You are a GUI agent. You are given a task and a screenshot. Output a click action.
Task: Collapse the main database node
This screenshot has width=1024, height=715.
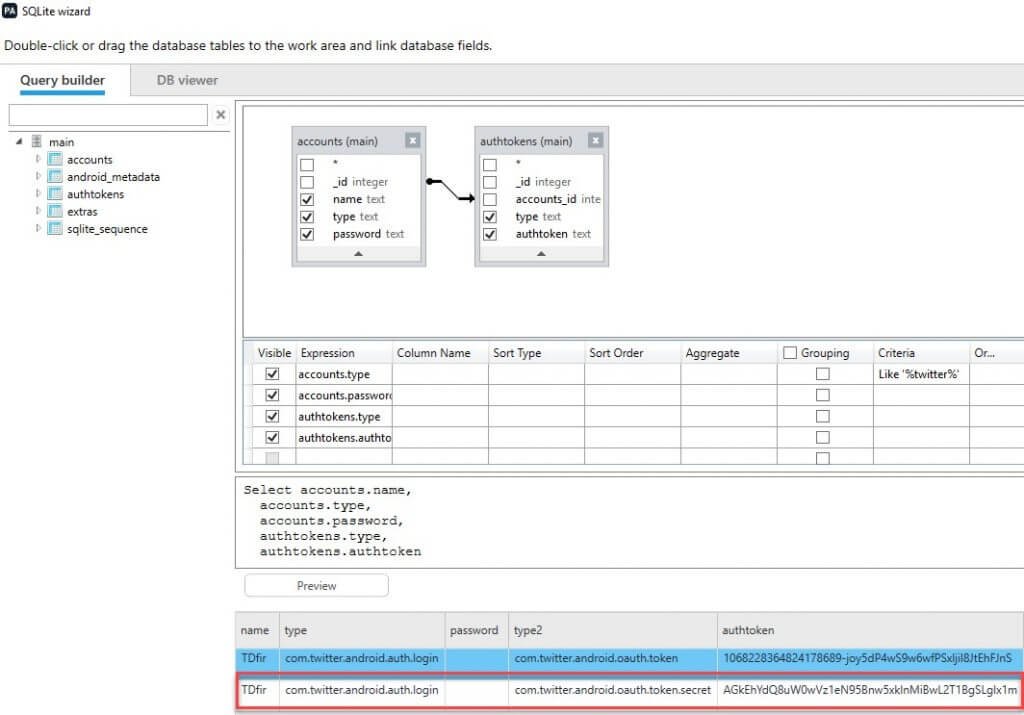19,141
